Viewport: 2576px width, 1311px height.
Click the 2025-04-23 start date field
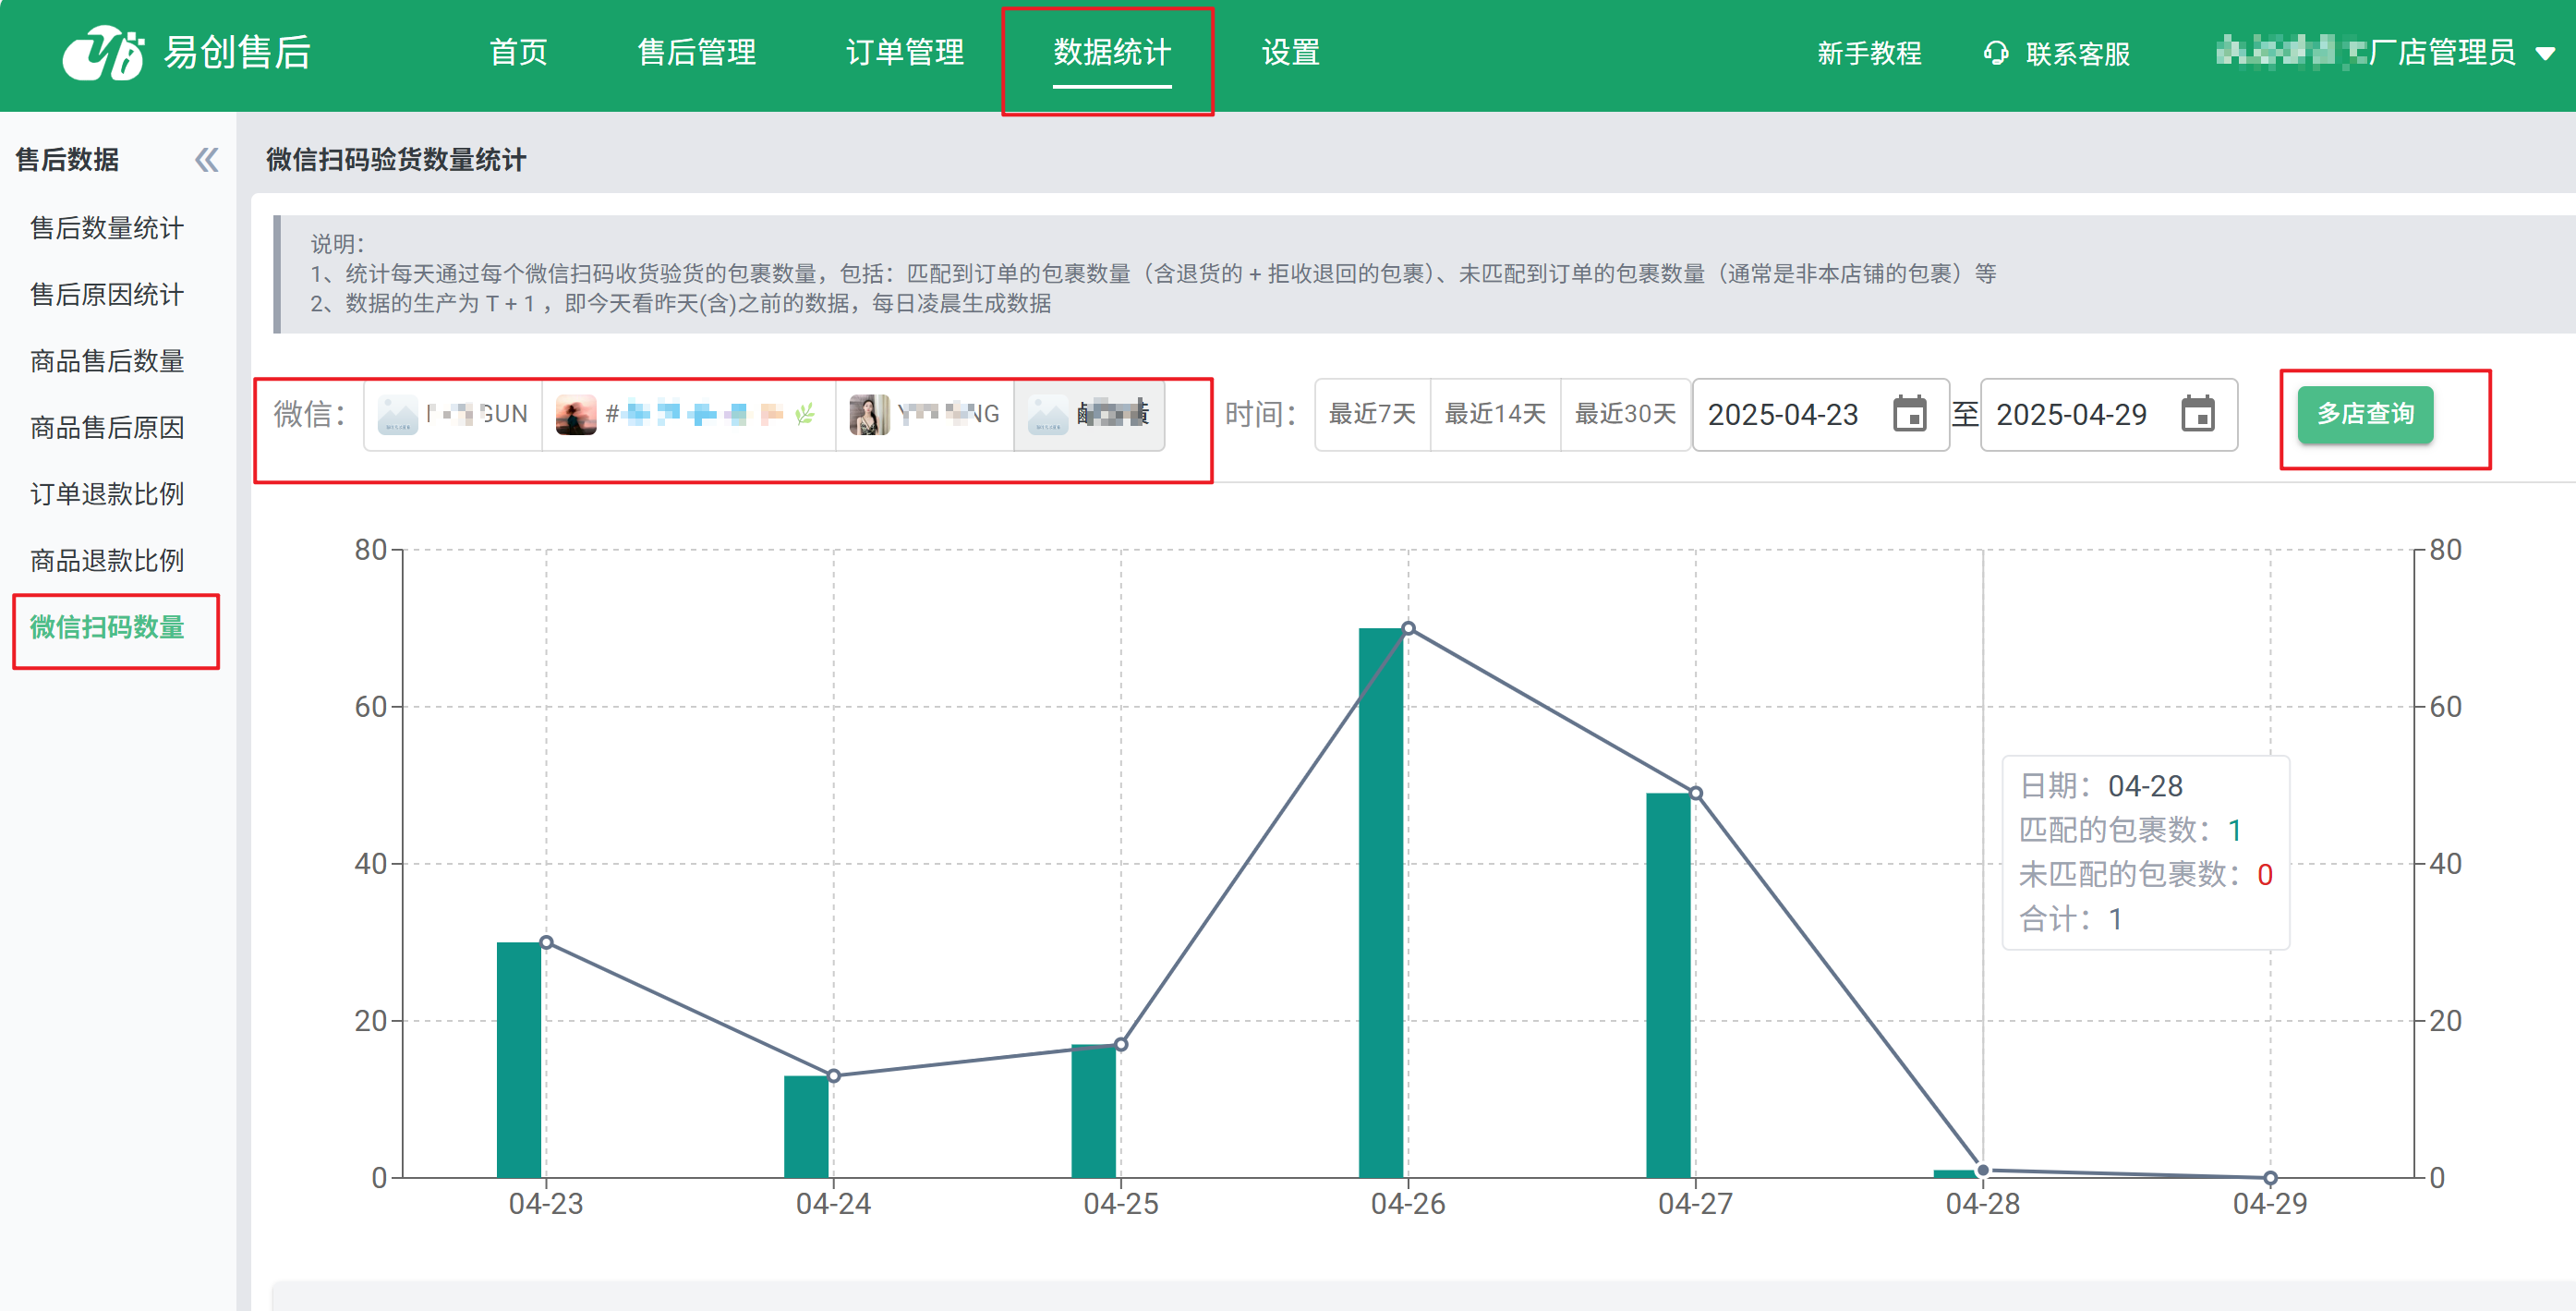point(1783,414)
